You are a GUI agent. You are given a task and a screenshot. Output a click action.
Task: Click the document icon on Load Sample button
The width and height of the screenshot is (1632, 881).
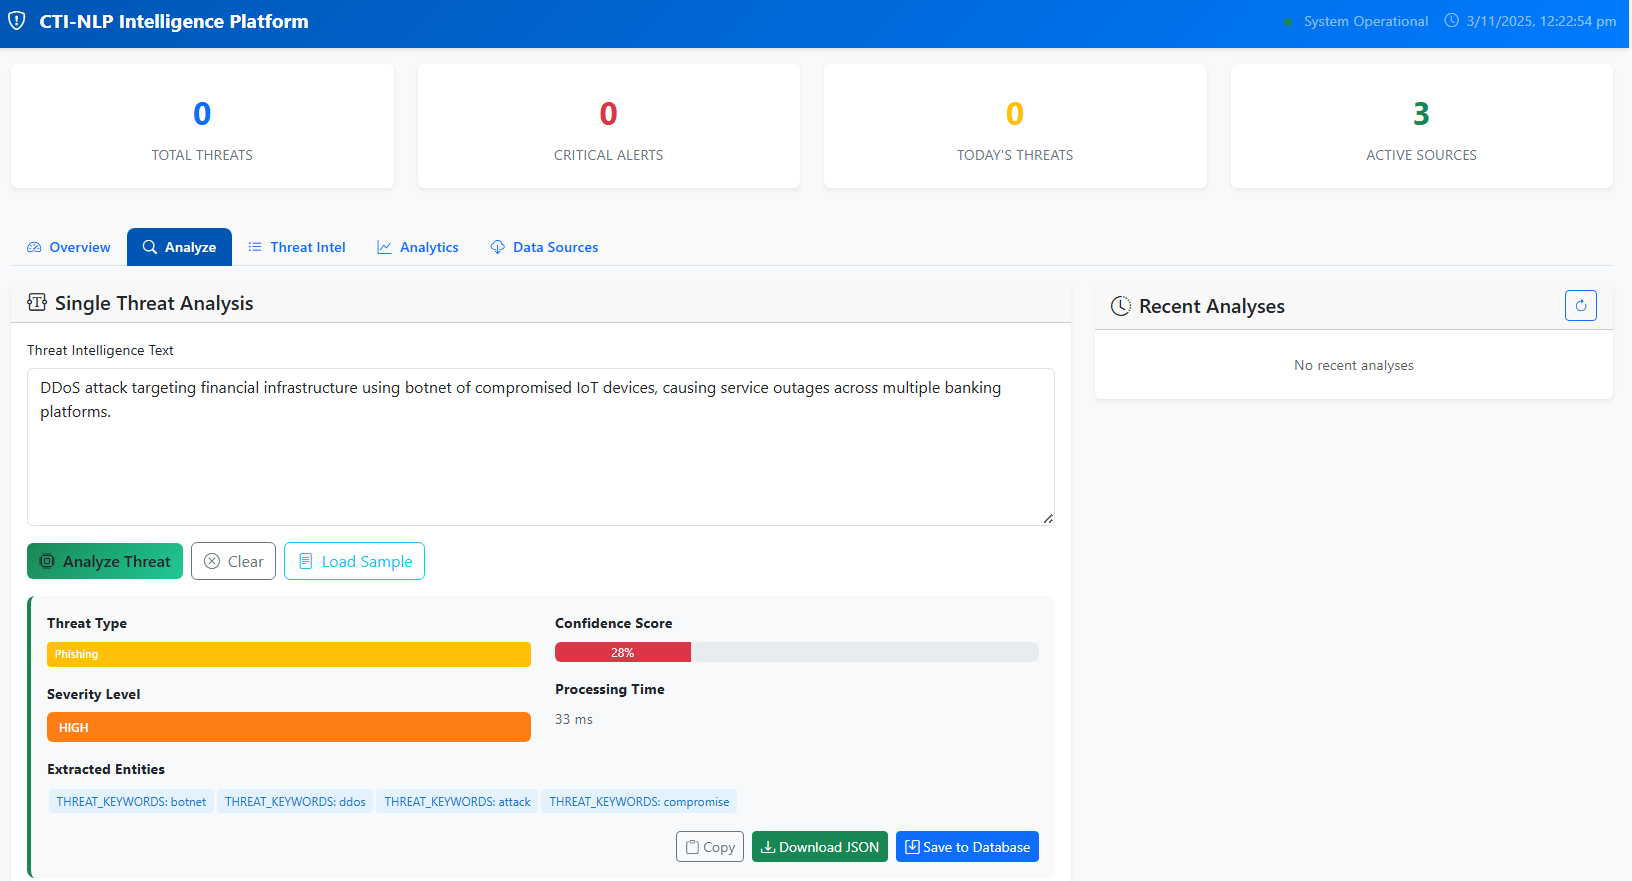click(x=306, y=561)
